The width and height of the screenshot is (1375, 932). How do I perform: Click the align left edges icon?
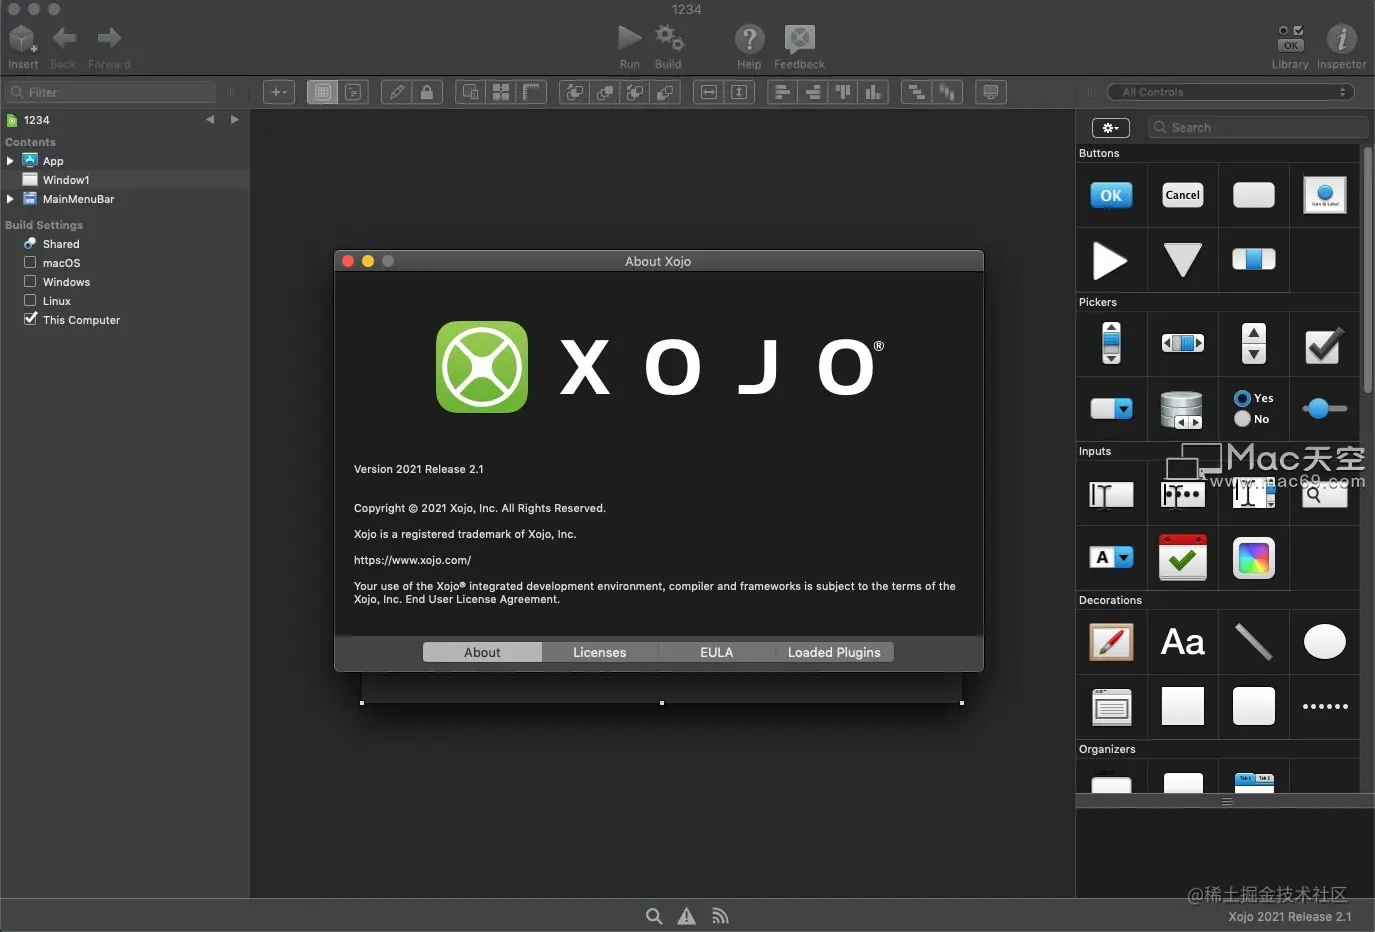click(782, 92)
